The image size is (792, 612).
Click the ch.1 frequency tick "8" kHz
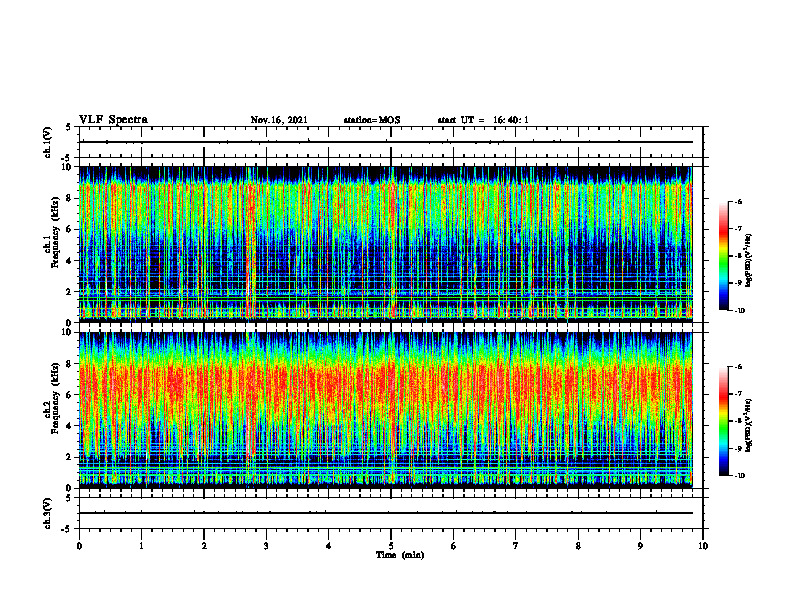(x=69, y=198)
